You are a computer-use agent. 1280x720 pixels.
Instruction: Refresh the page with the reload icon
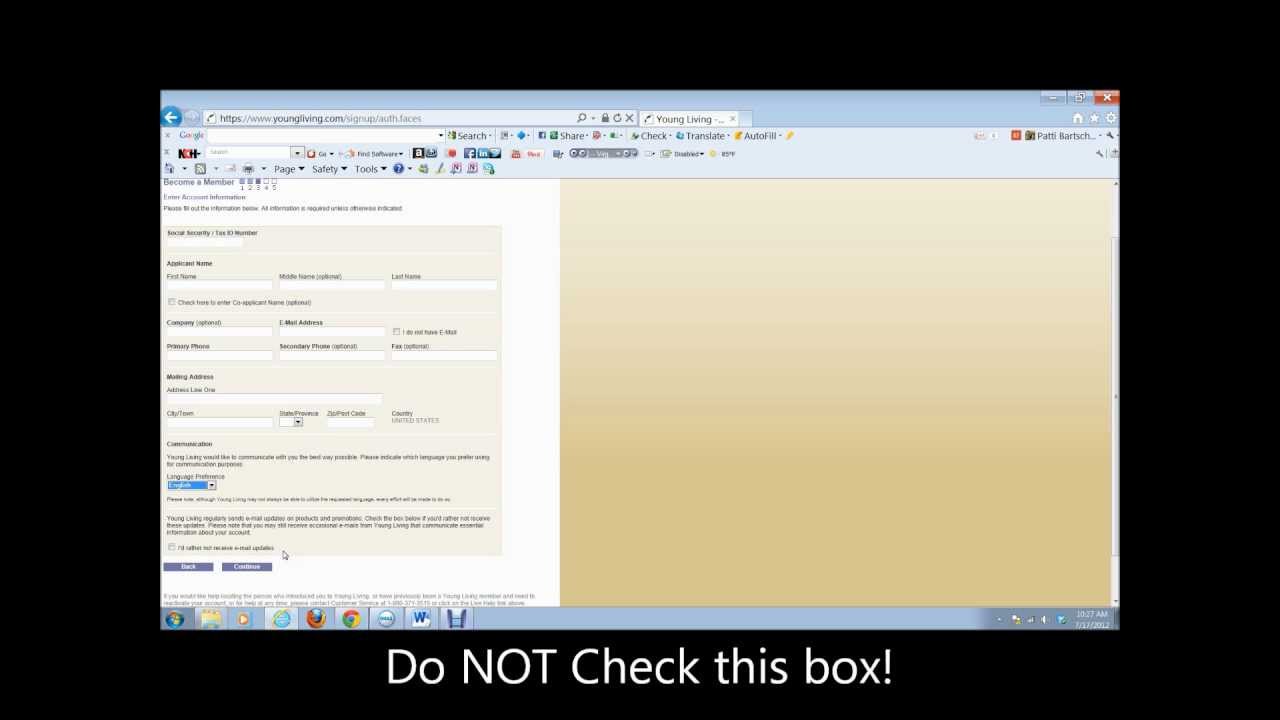click(x=617, y=118)
